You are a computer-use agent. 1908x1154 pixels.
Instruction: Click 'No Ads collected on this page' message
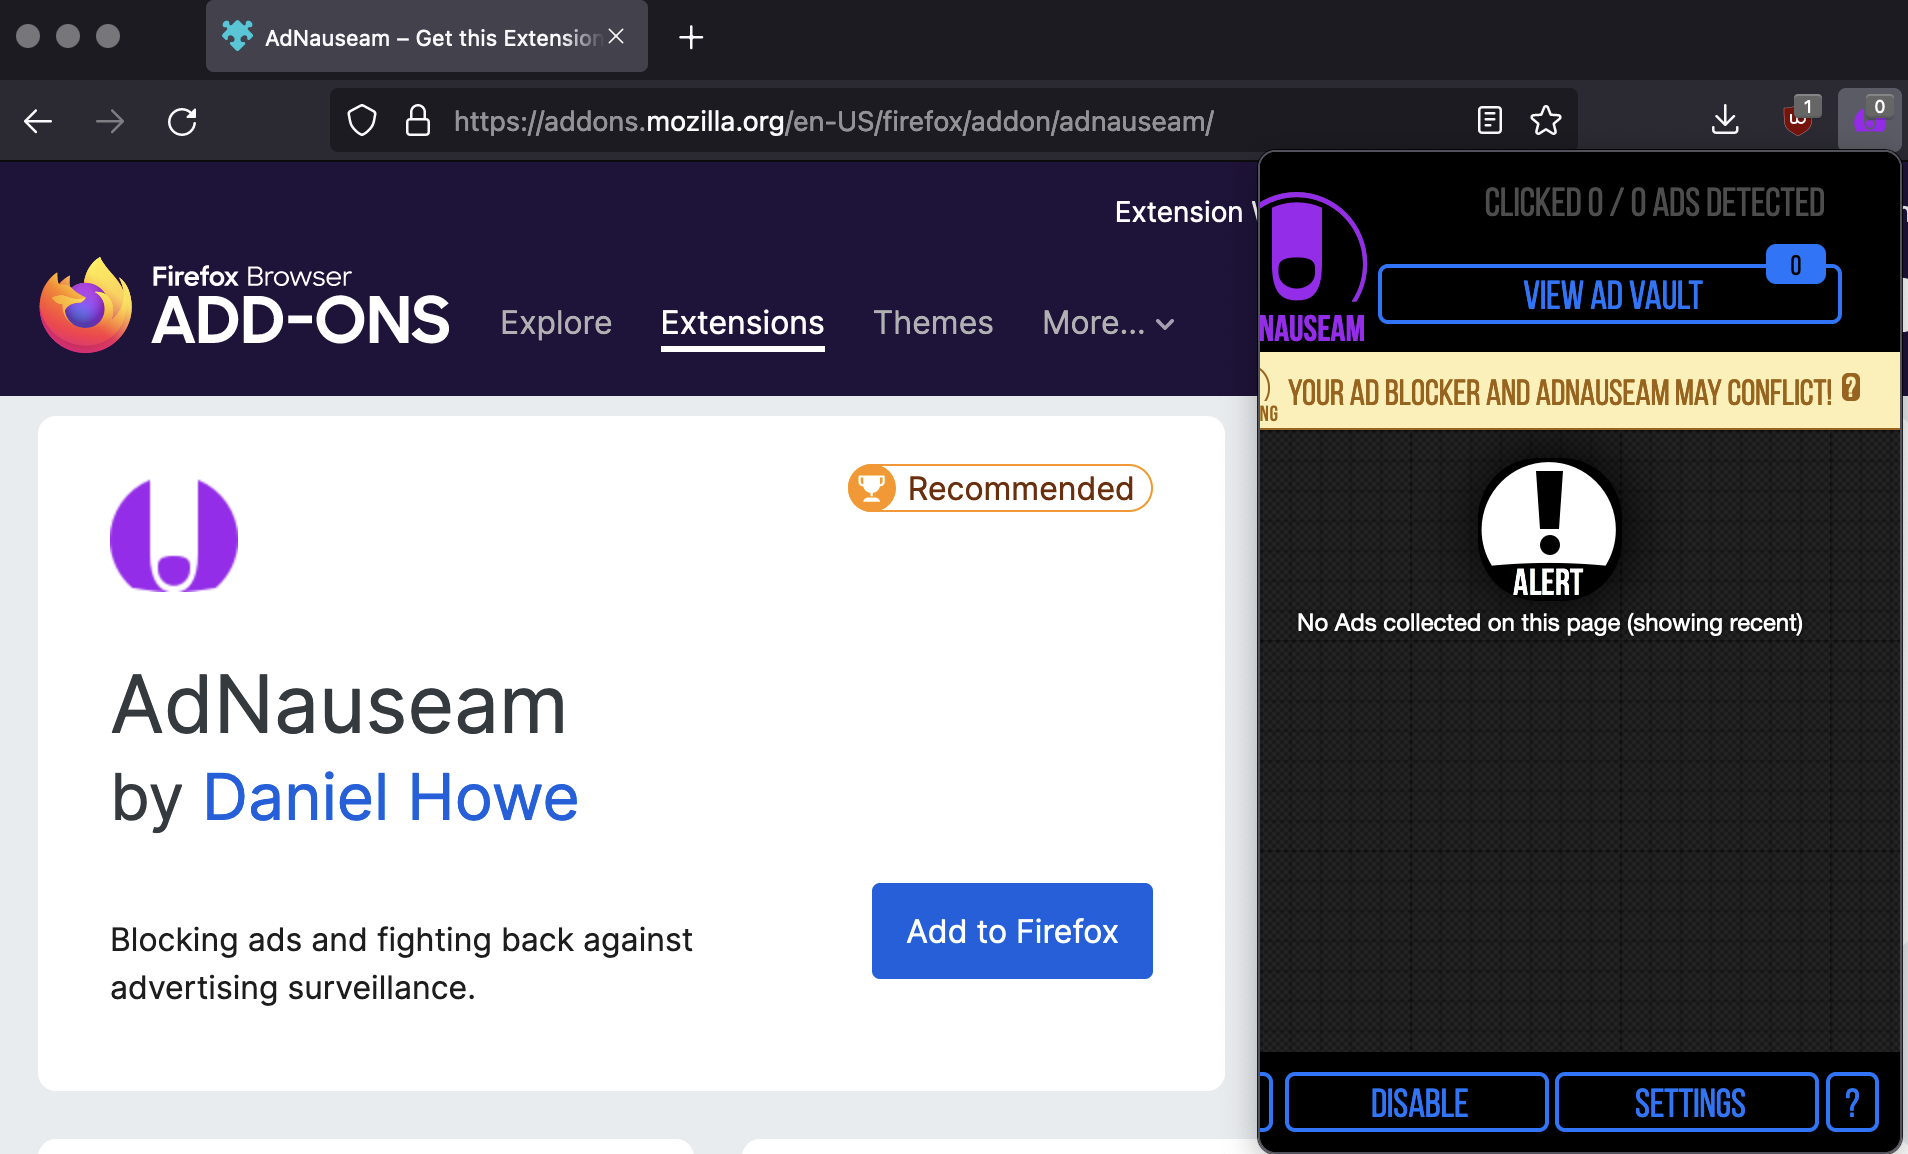[1550, 623]
